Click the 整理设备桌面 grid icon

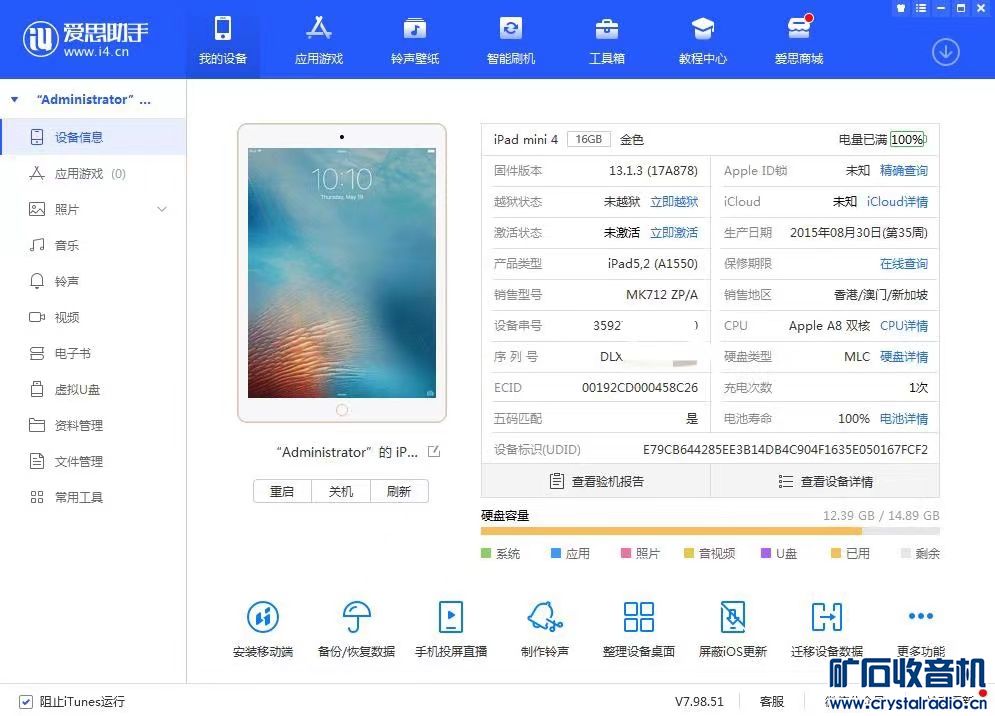tap(638, 617)
